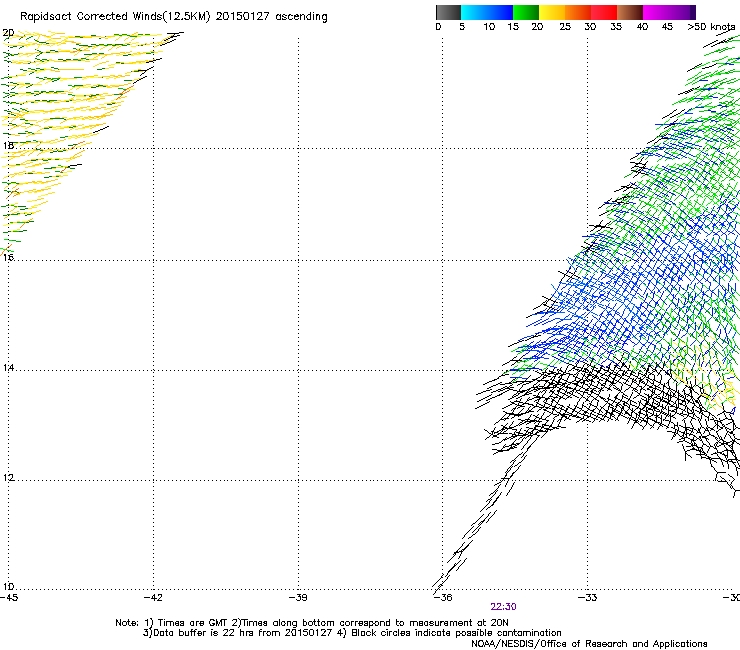Click the '12' latitude axis label
The height and width of the screenshot is (650, 740).
tap(8, 477)
